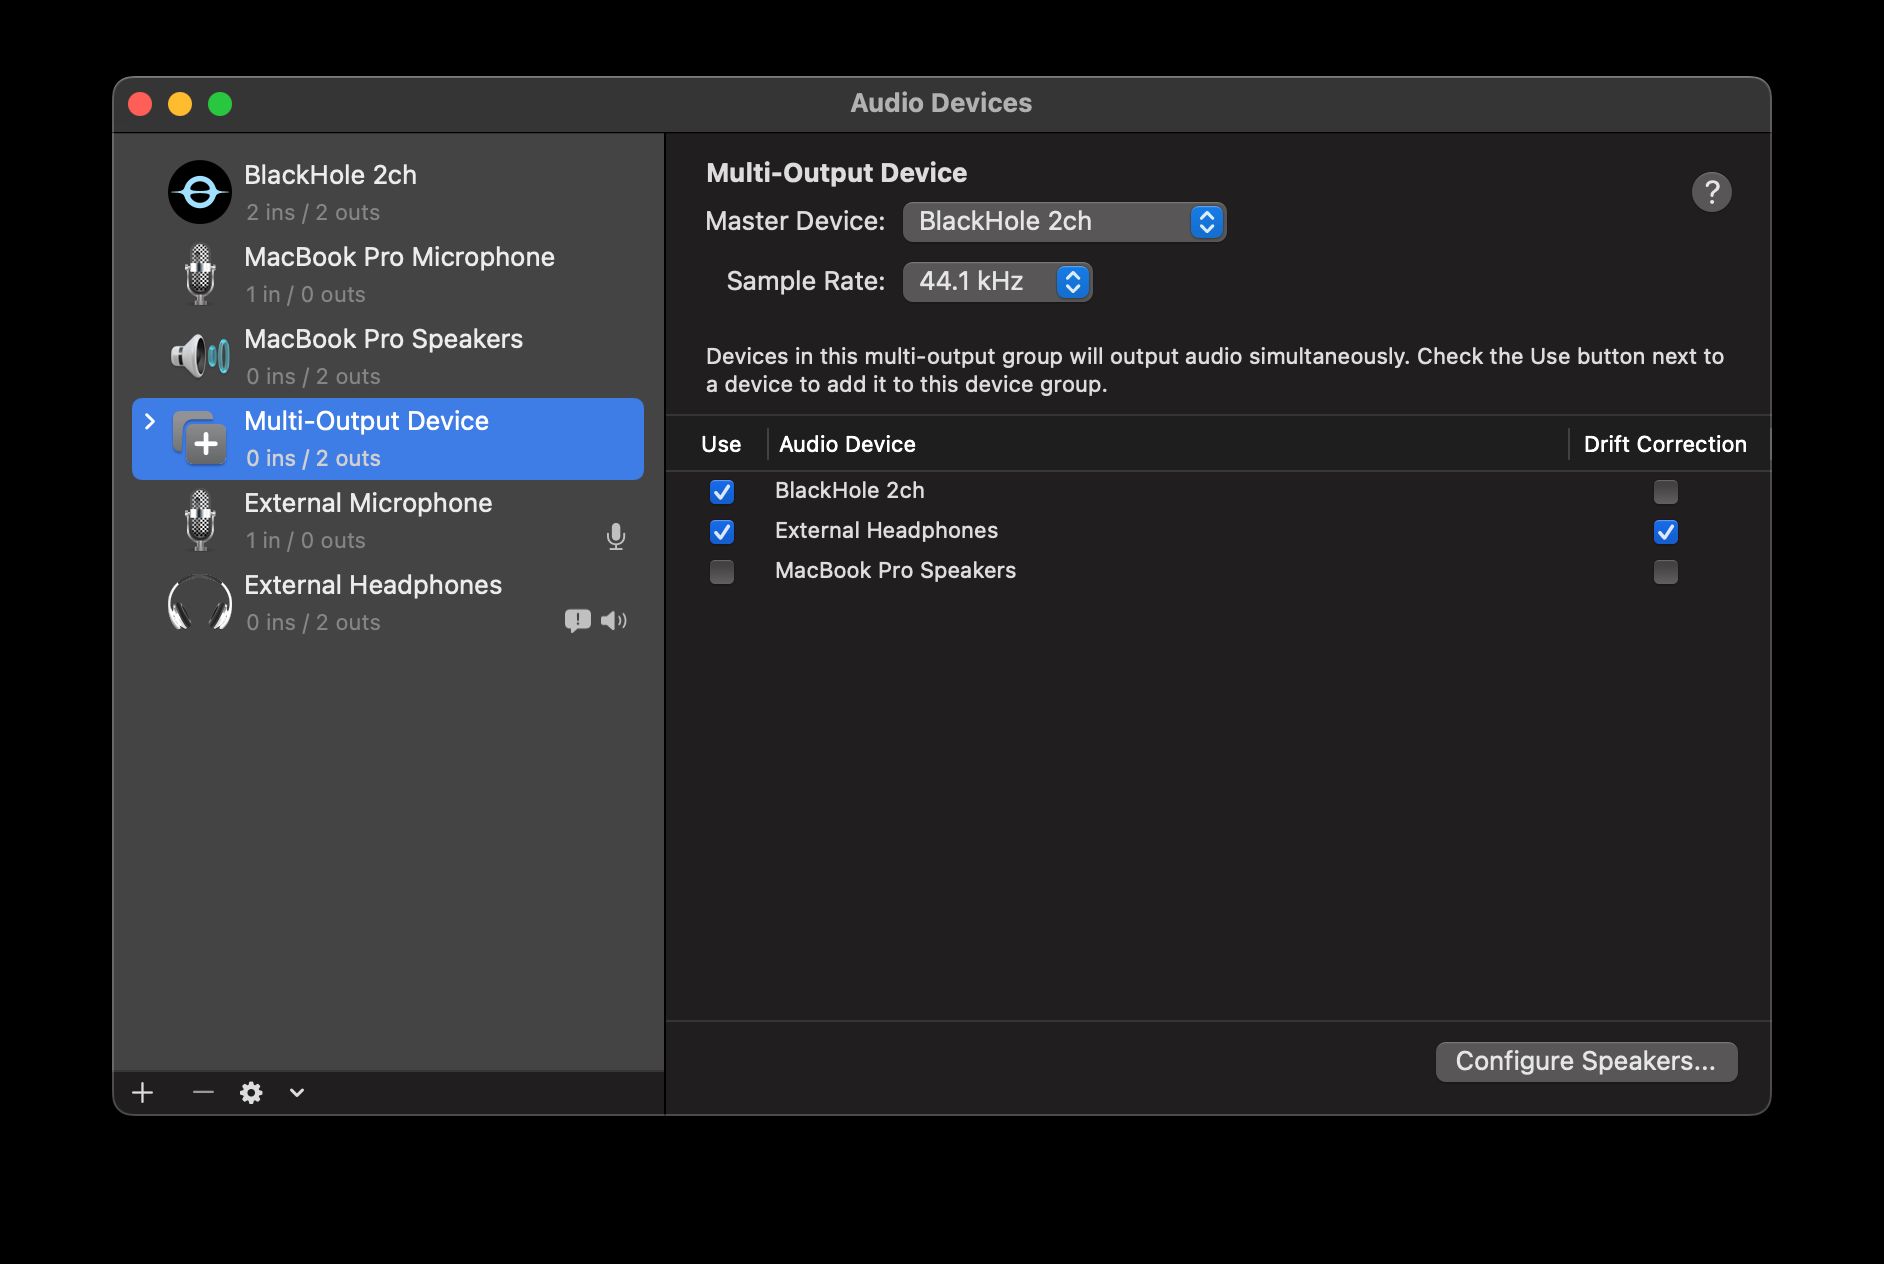Uncheck Use for BlackHole 2ch
Viewport: 1884px width, 1264px height.
point(721,492)
